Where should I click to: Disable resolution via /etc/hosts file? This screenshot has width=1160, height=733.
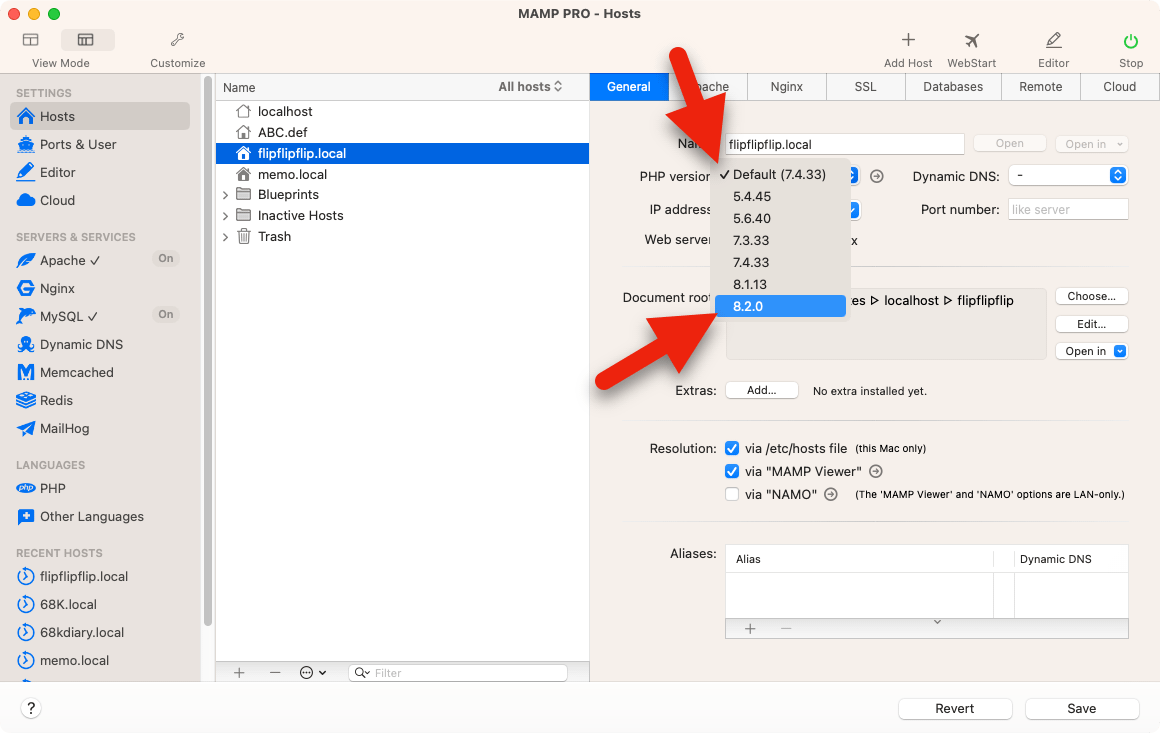point(732,449)
